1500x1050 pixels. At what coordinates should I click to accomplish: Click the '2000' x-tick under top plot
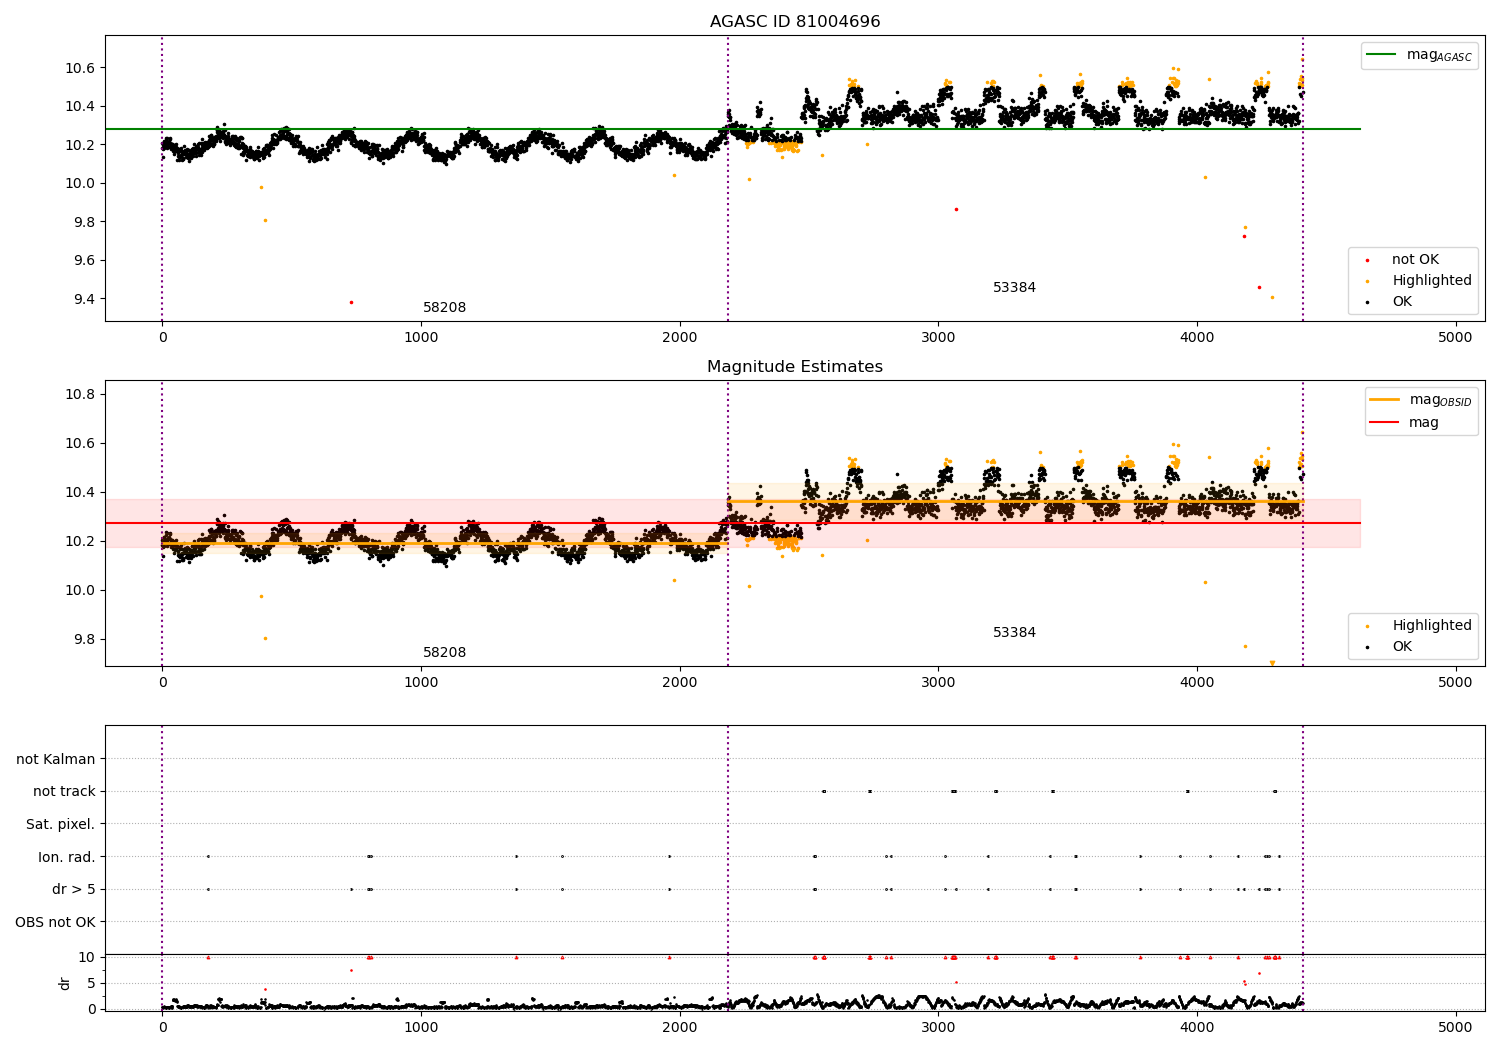point(679,338)
